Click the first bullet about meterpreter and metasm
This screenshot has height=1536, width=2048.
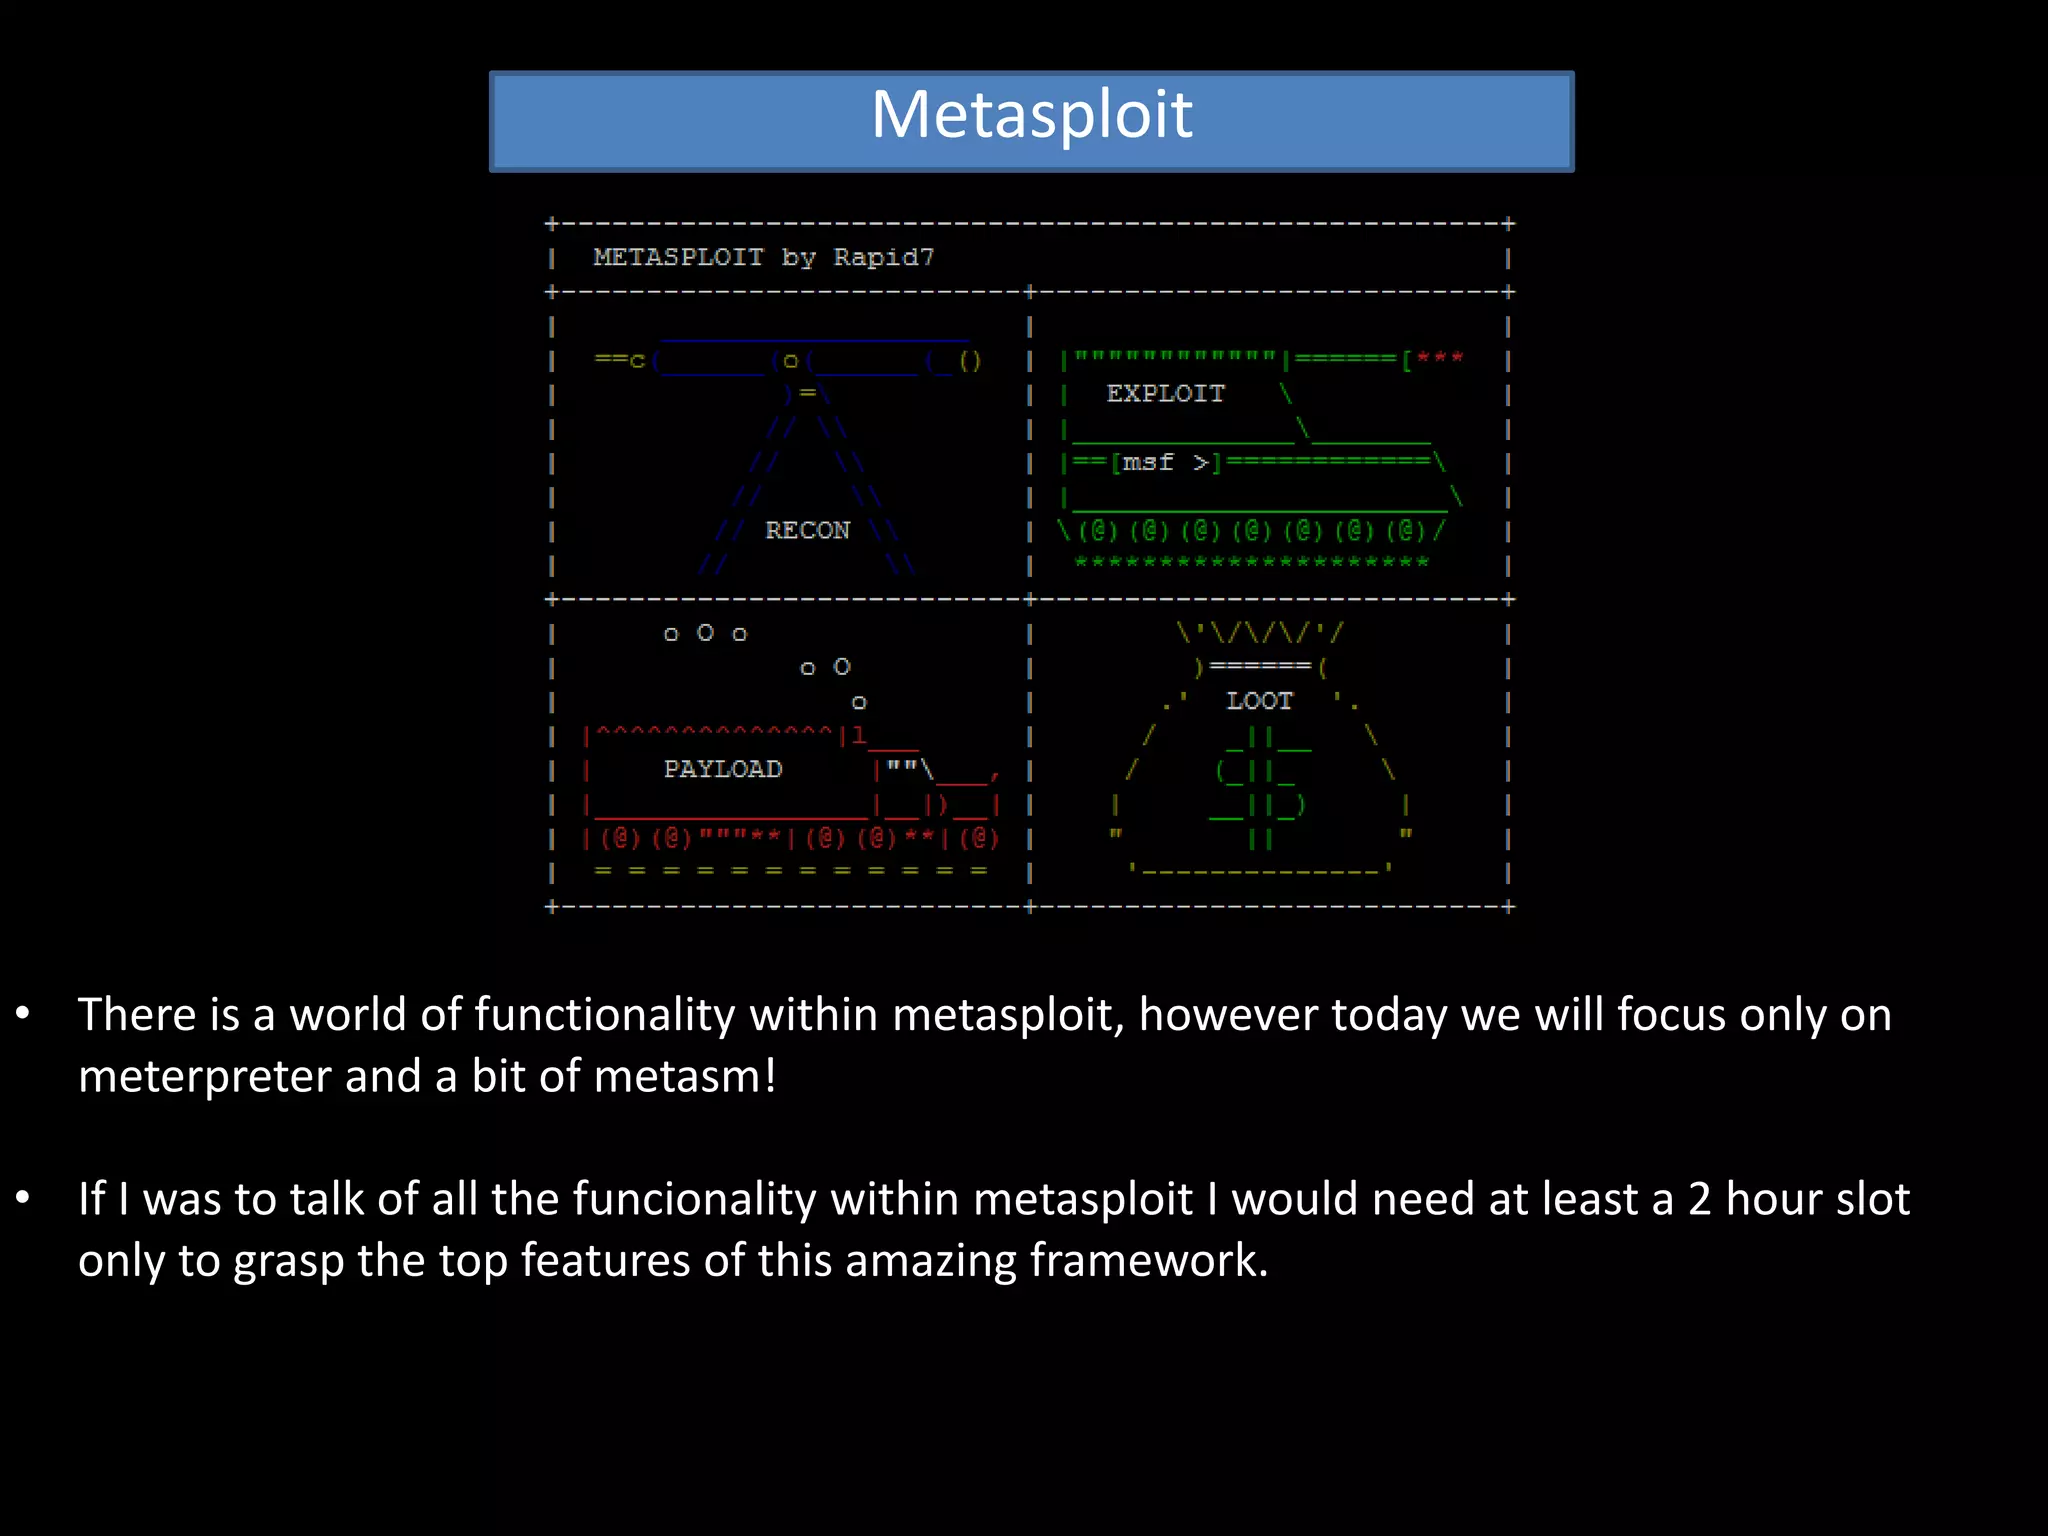click(x=985, y=1045)
